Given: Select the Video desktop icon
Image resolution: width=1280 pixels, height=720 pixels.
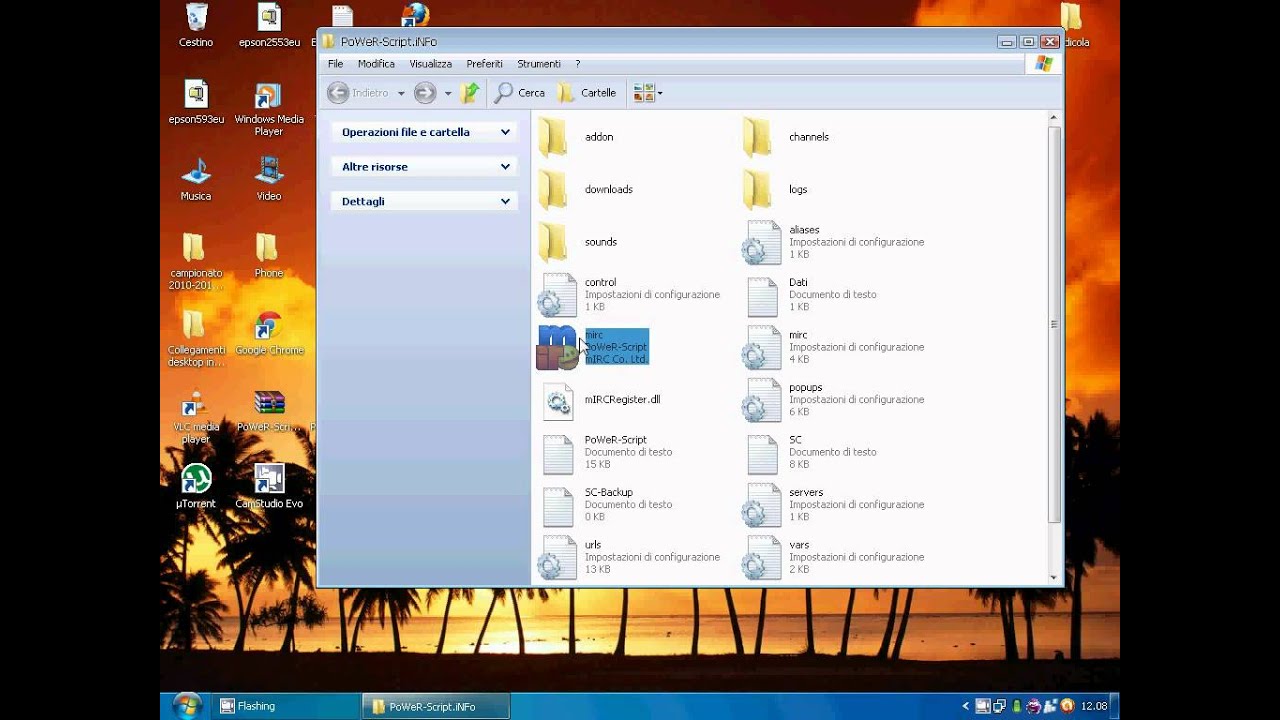Looking at the screenshot, I should pyautogui.click(x=269, y=179).
